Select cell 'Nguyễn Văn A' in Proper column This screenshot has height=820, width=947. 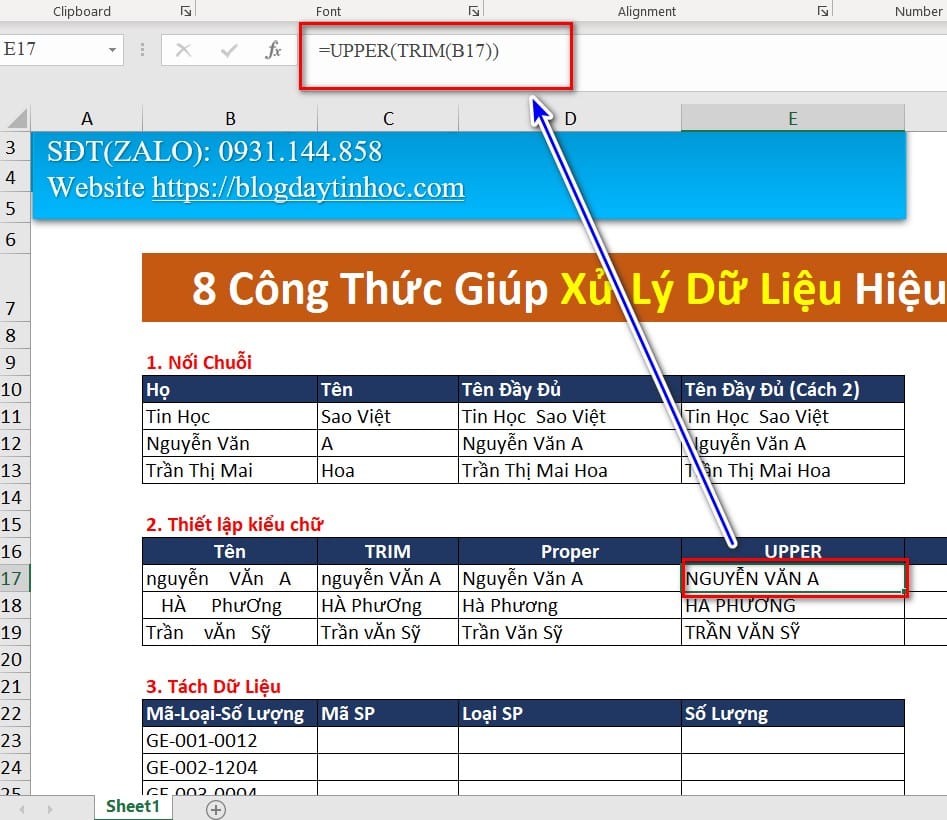click(x=570, y=578)
